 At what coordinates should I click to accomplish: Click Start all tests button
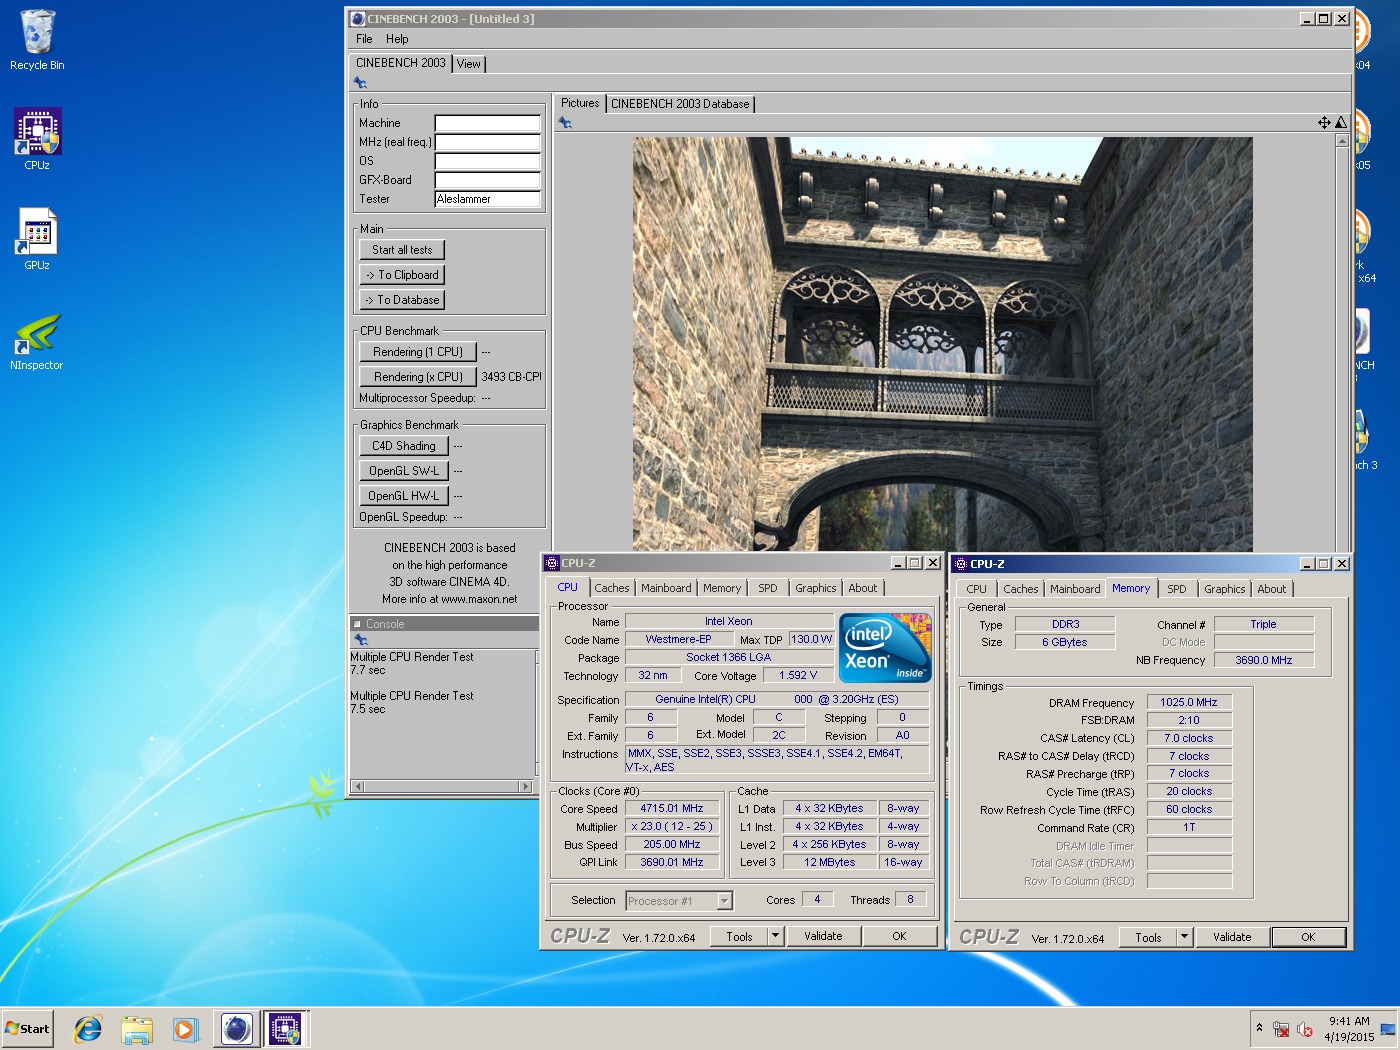click(x=402, y=250)
